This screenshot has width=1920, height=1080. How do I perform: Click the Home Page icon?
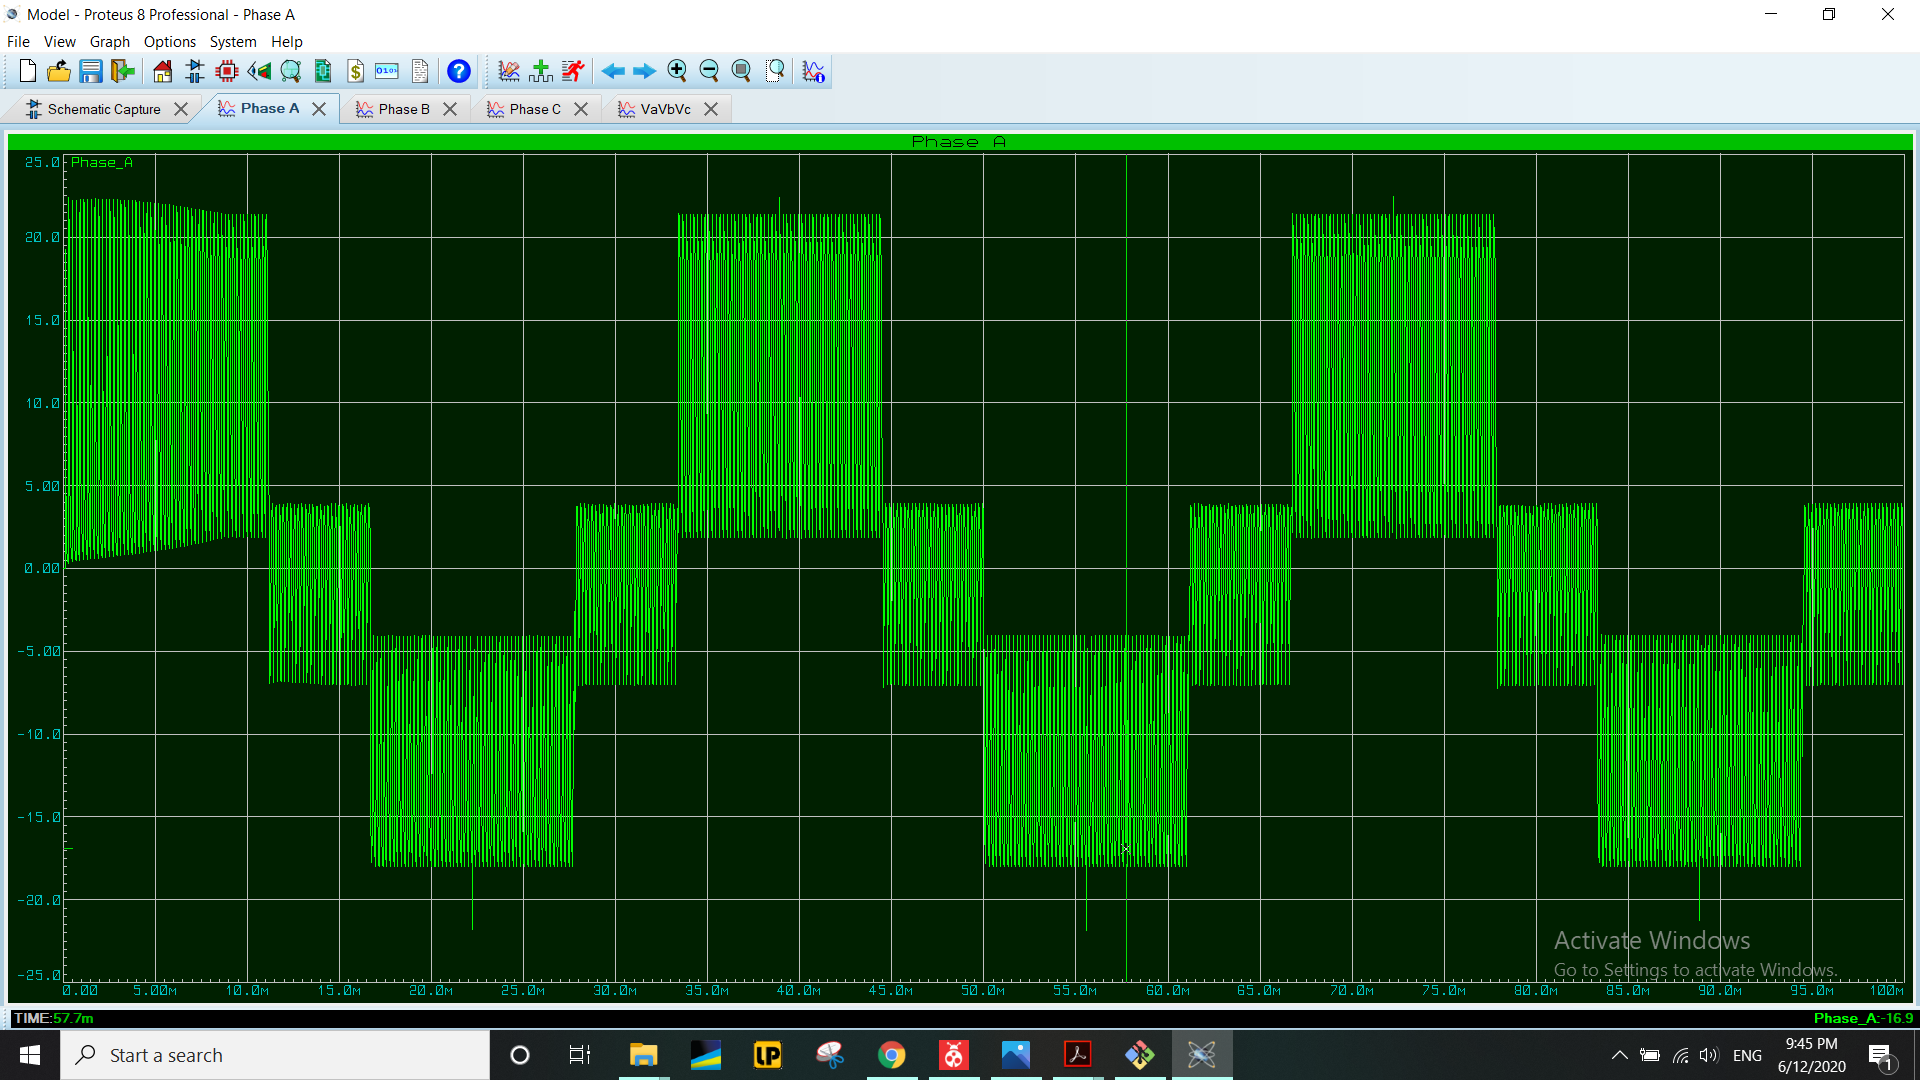tap(162, 71)
